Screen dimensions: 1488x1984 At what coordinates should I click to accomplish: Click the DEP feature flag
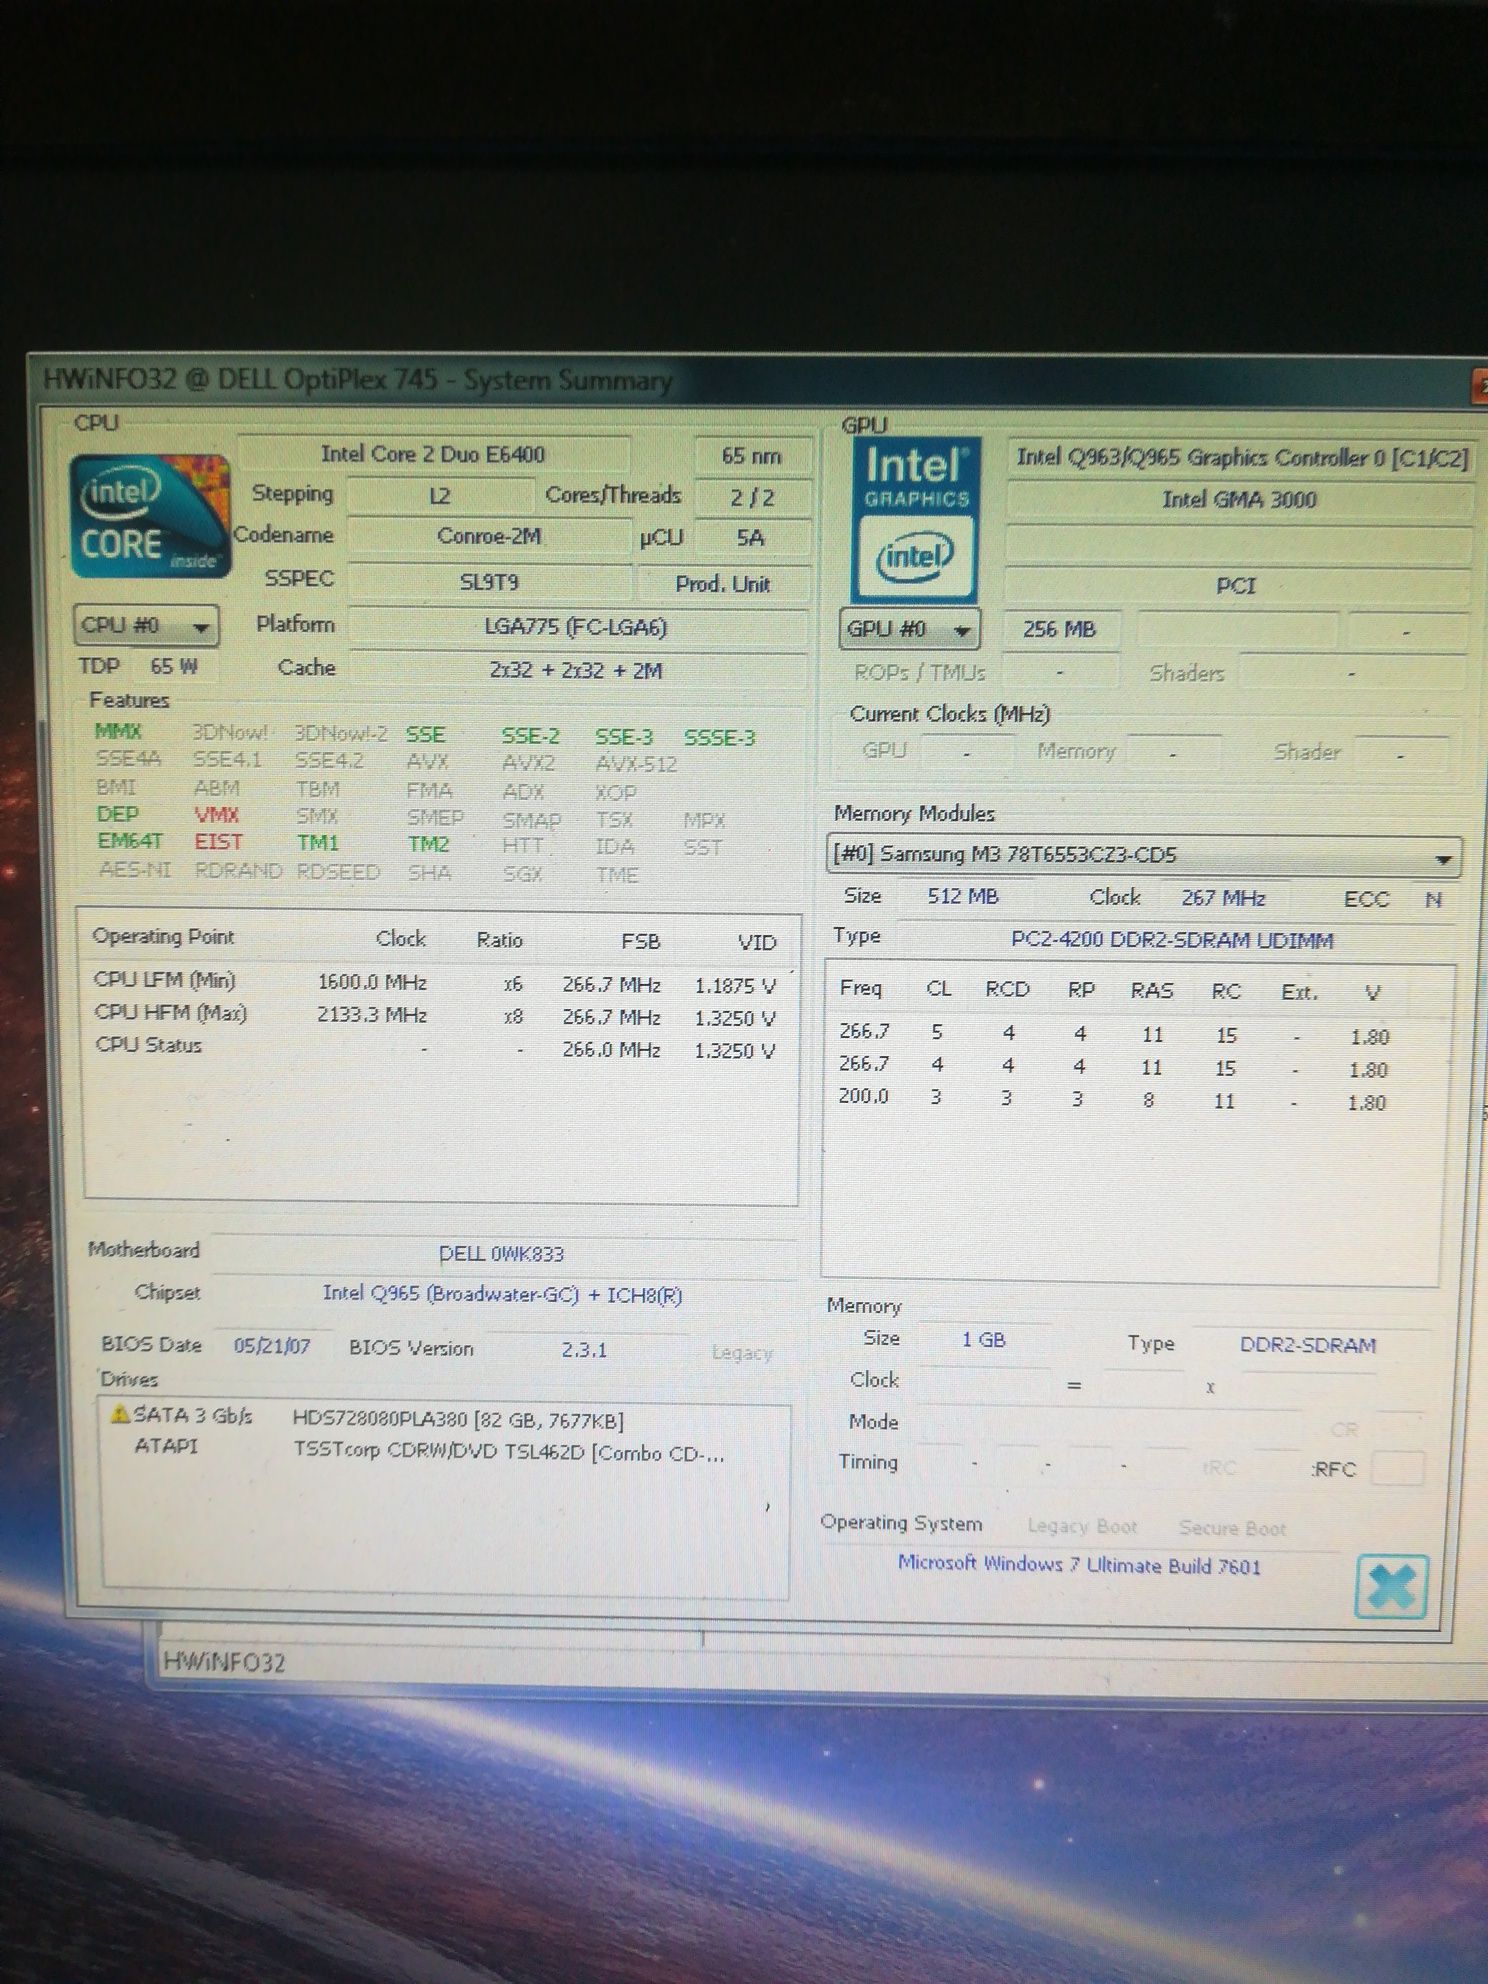[x=117, y=814]
